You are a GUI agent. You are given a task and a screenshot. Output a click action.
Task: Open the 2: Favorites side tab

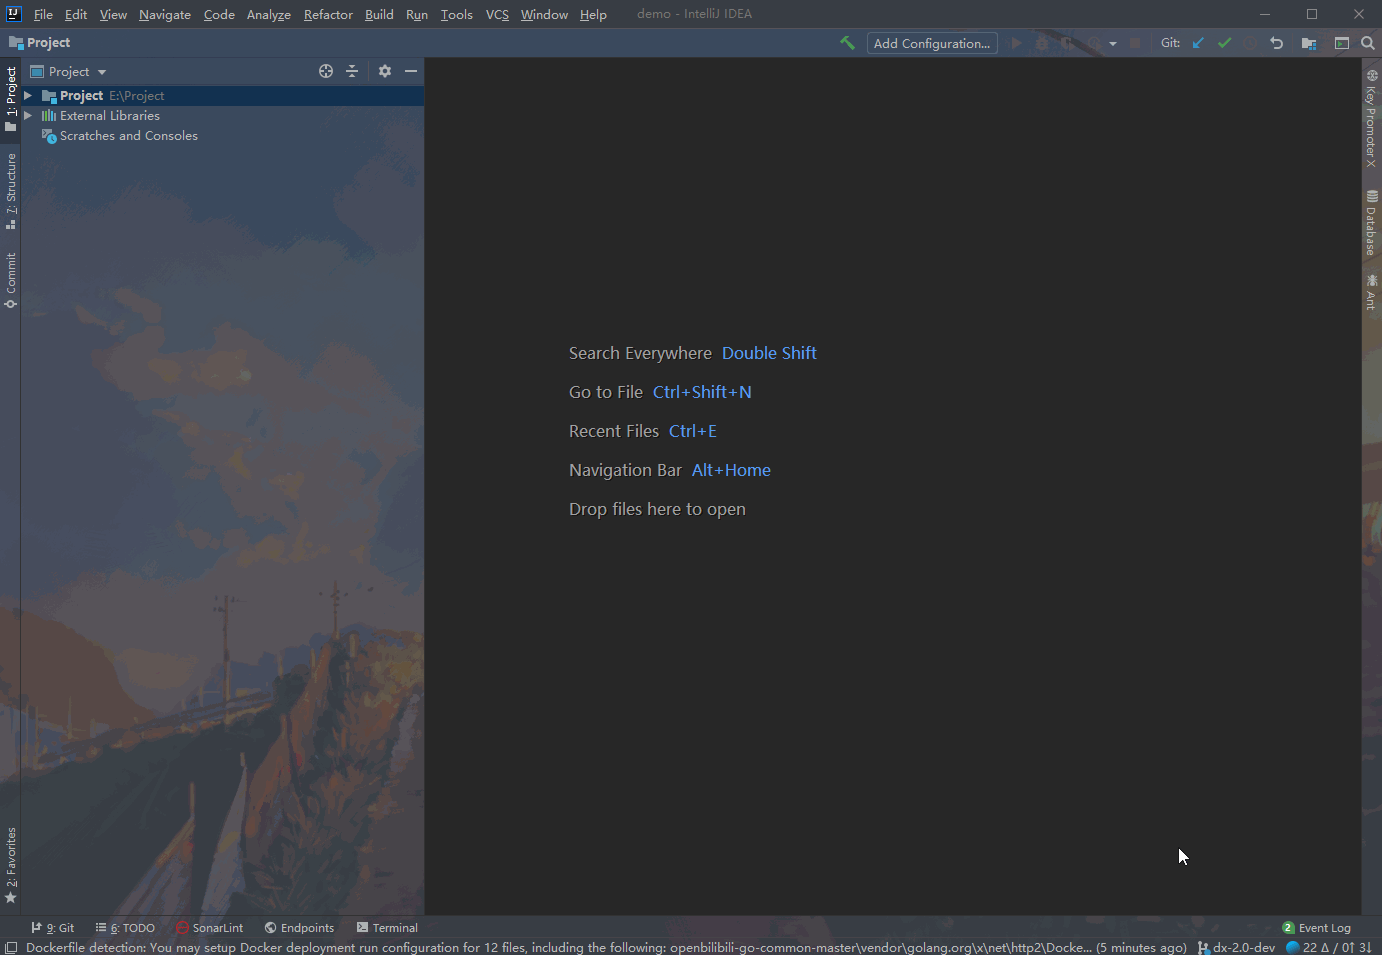[x=10, y=865]
